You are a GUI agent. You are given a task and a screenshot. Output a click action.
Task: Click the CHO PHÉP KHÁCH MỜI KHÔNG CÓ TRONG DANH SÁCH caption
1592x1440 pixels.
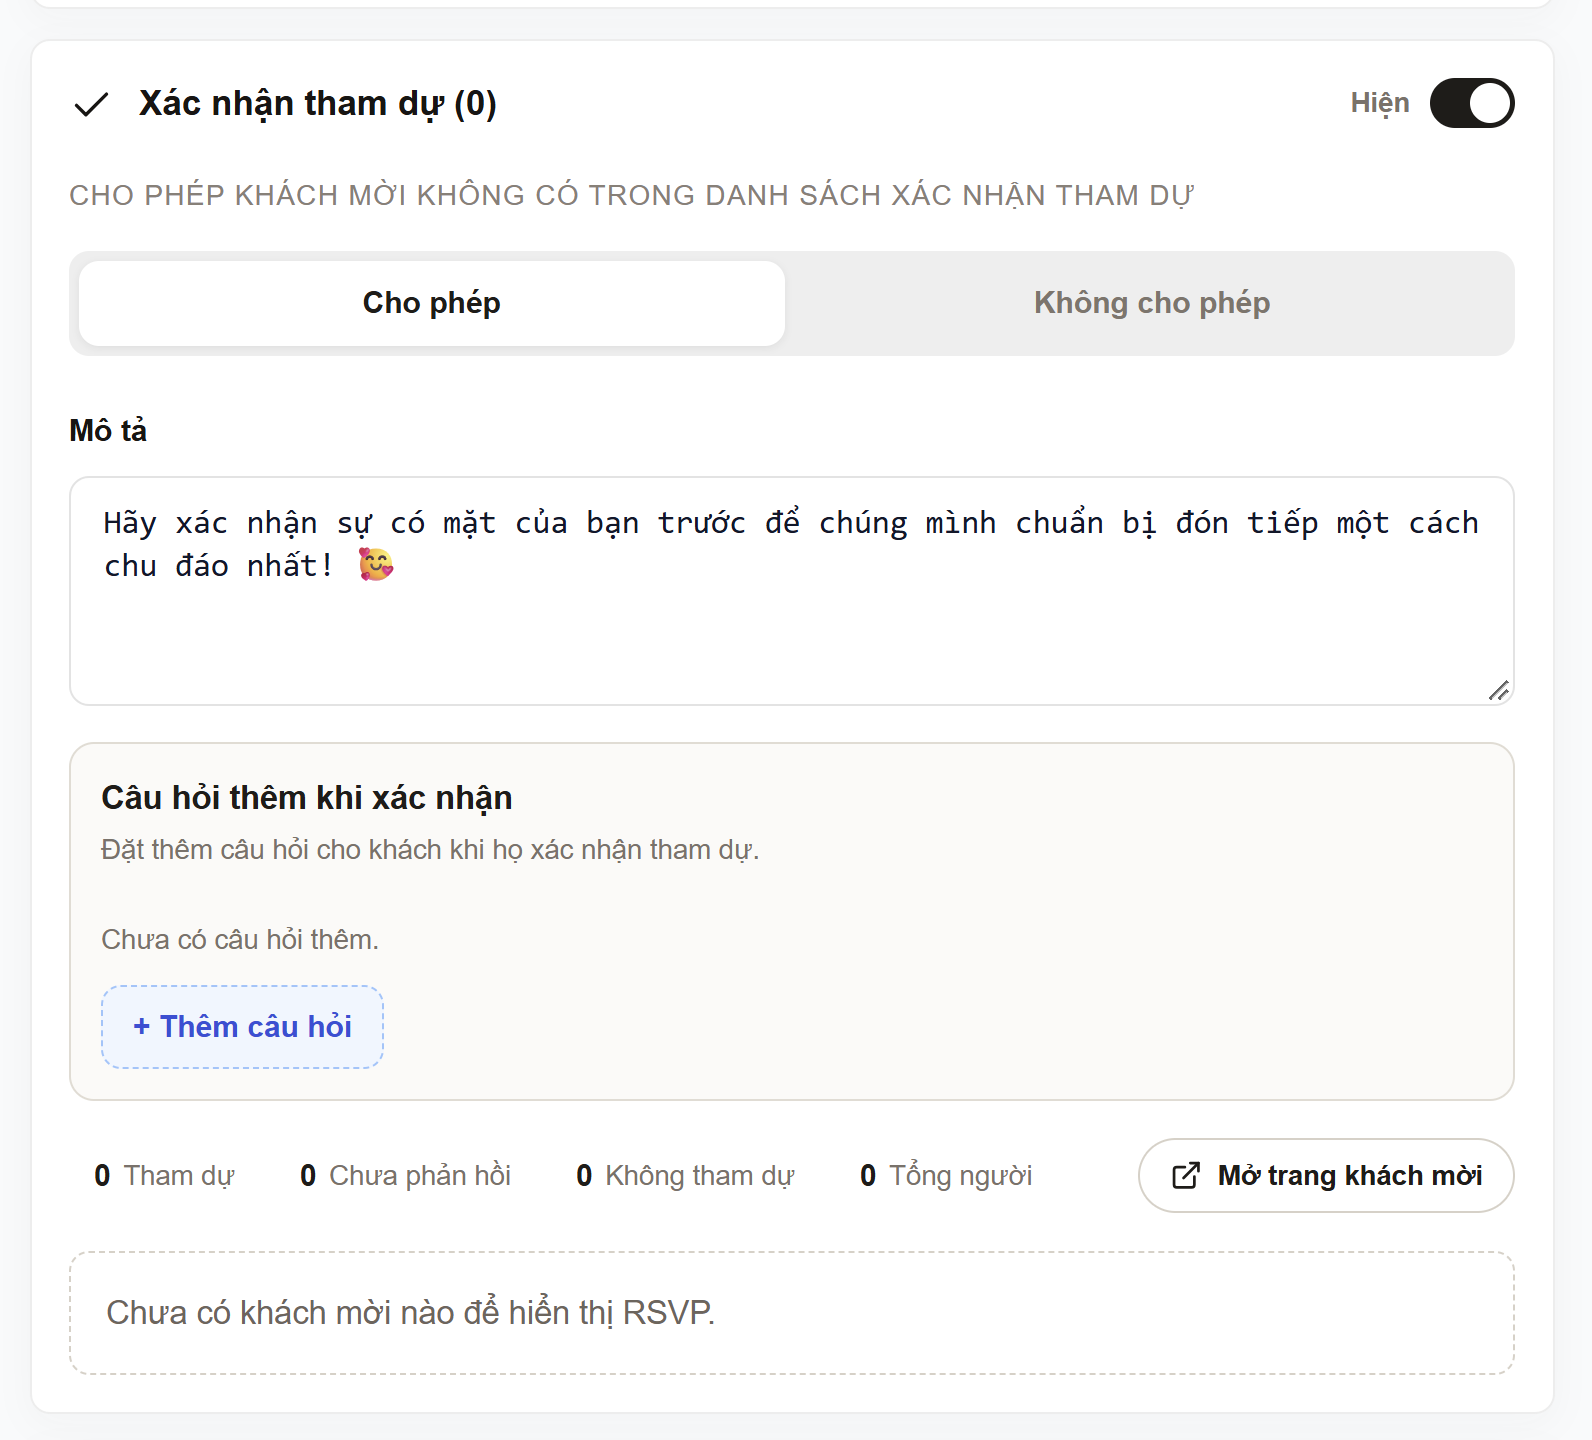click(632, 195)
